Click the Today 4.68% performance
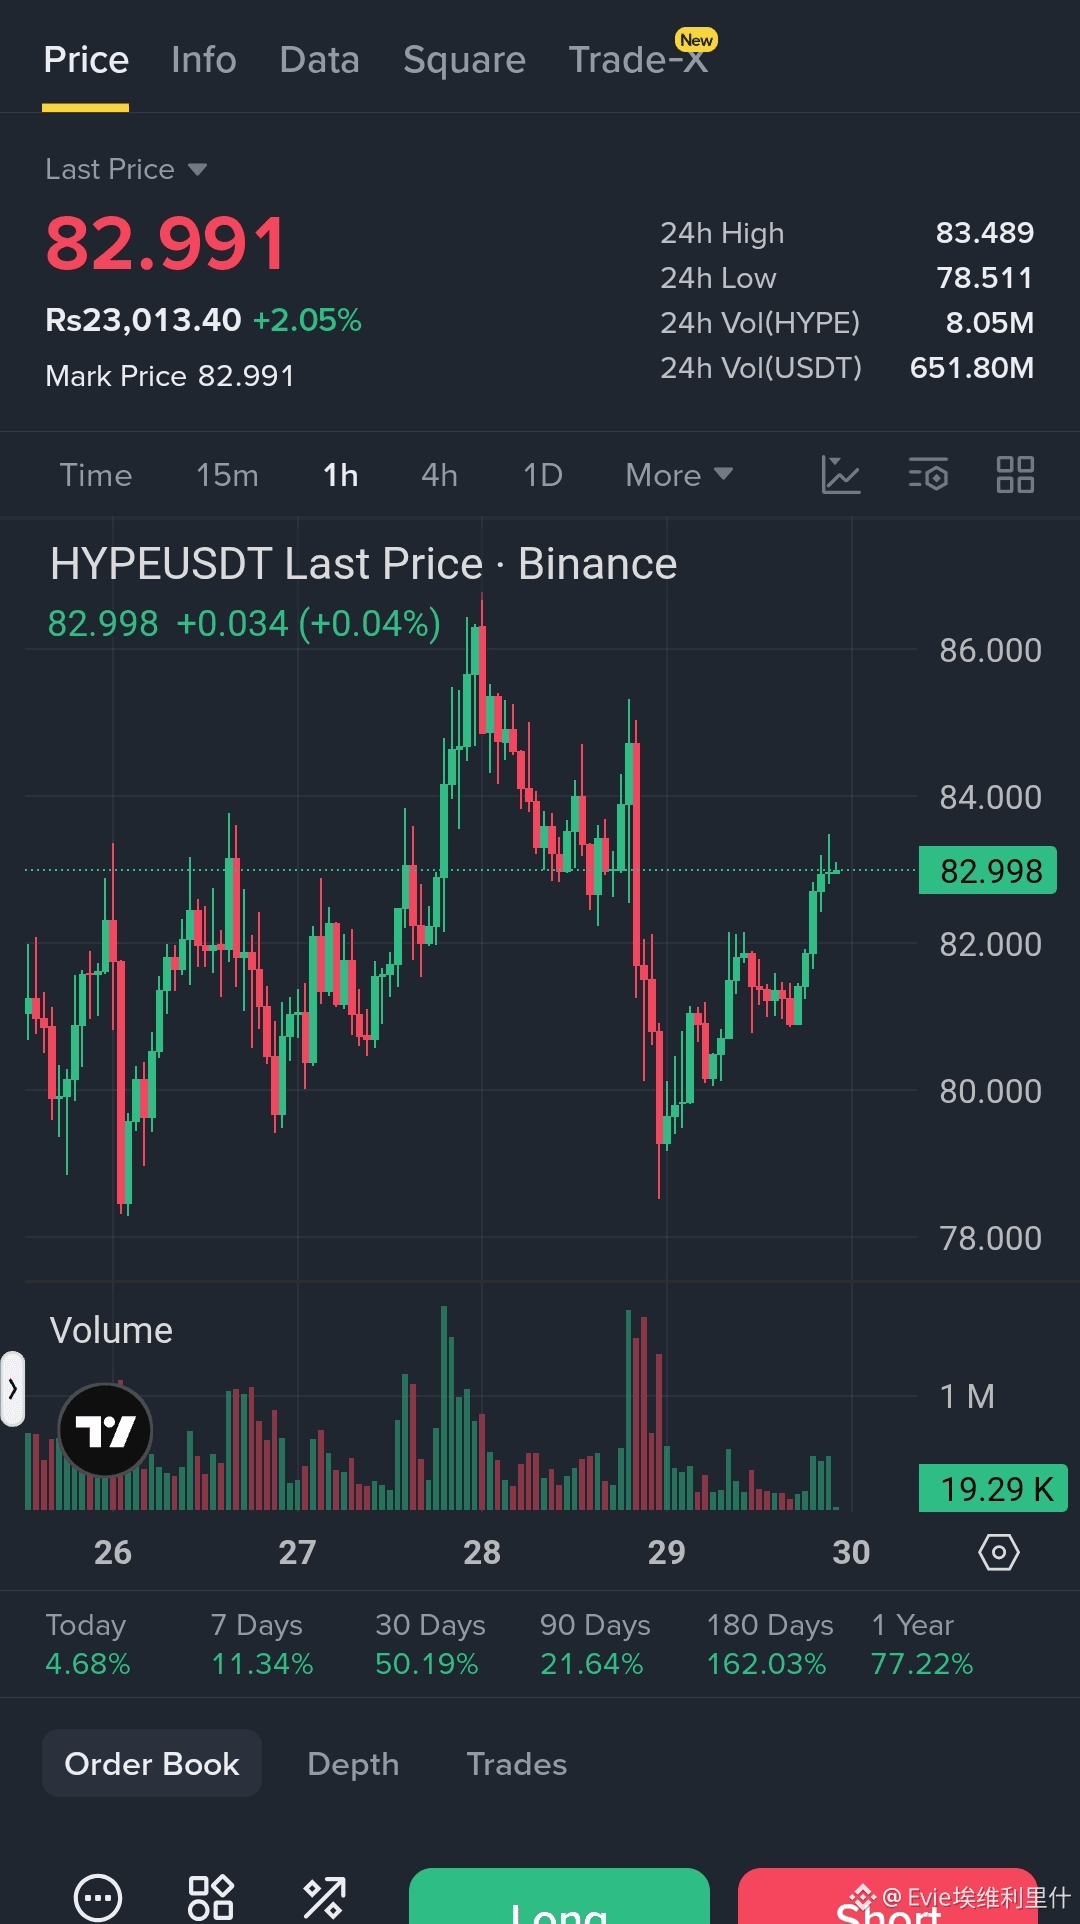The height and width of the screenshot is (1924, 1080). (88, 1644)
